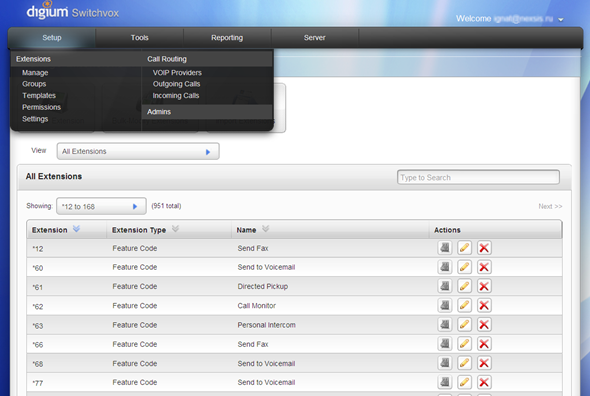The height and width of the screenshot is (396, 590).
Task: Choose Templates in the Setup menu
Action: point(39,96)
